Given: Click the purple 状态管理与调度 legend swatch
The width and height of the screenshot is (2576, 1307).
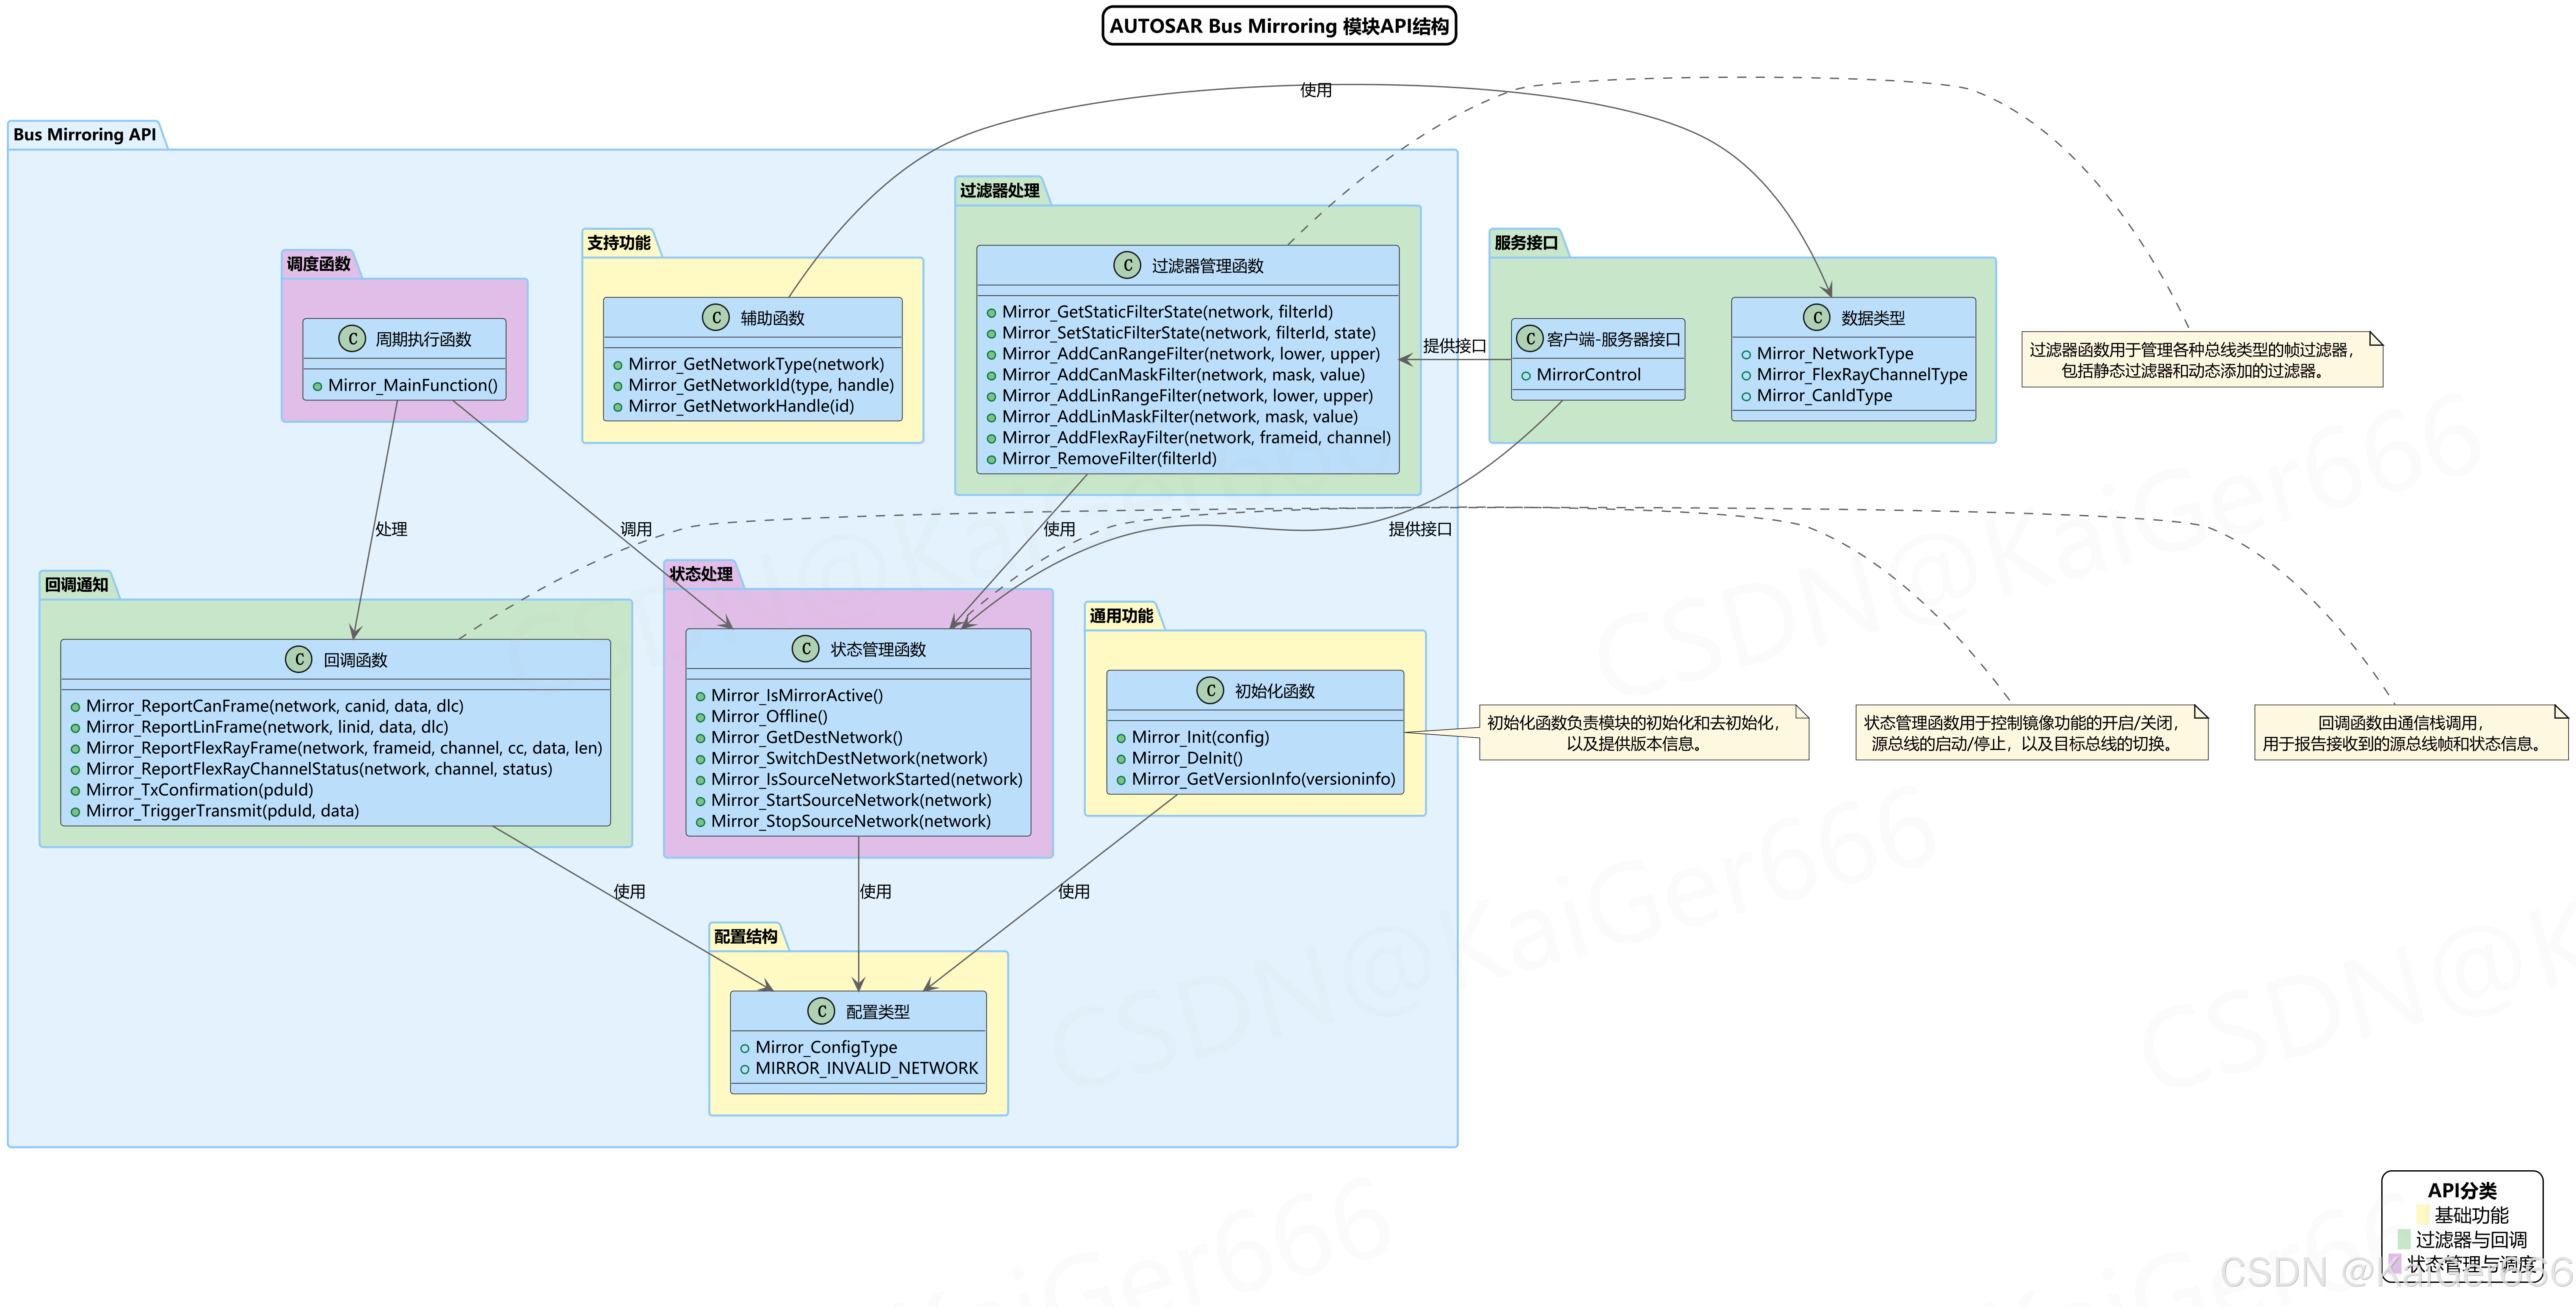Looking at the screenshot, I should (2395, 1263).
